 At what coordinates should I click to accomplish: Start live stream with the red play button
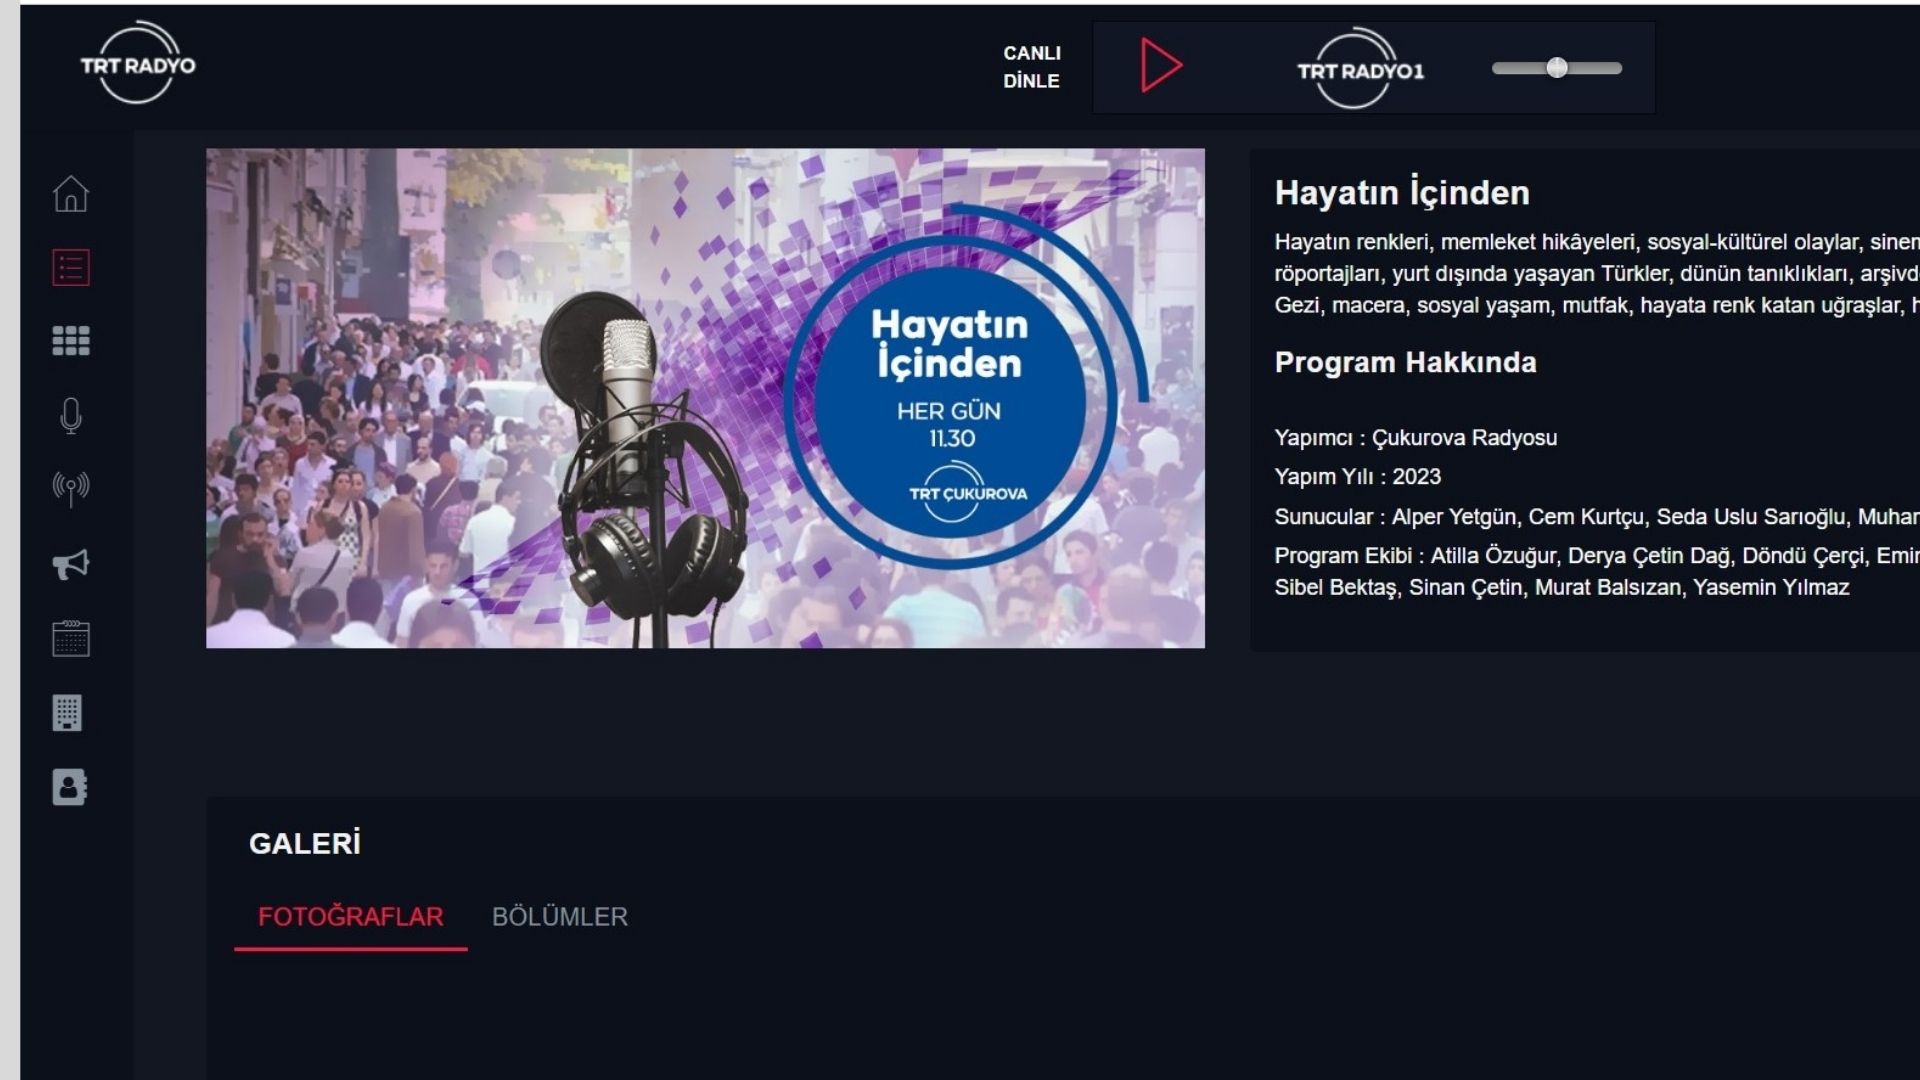point(1161,66)
